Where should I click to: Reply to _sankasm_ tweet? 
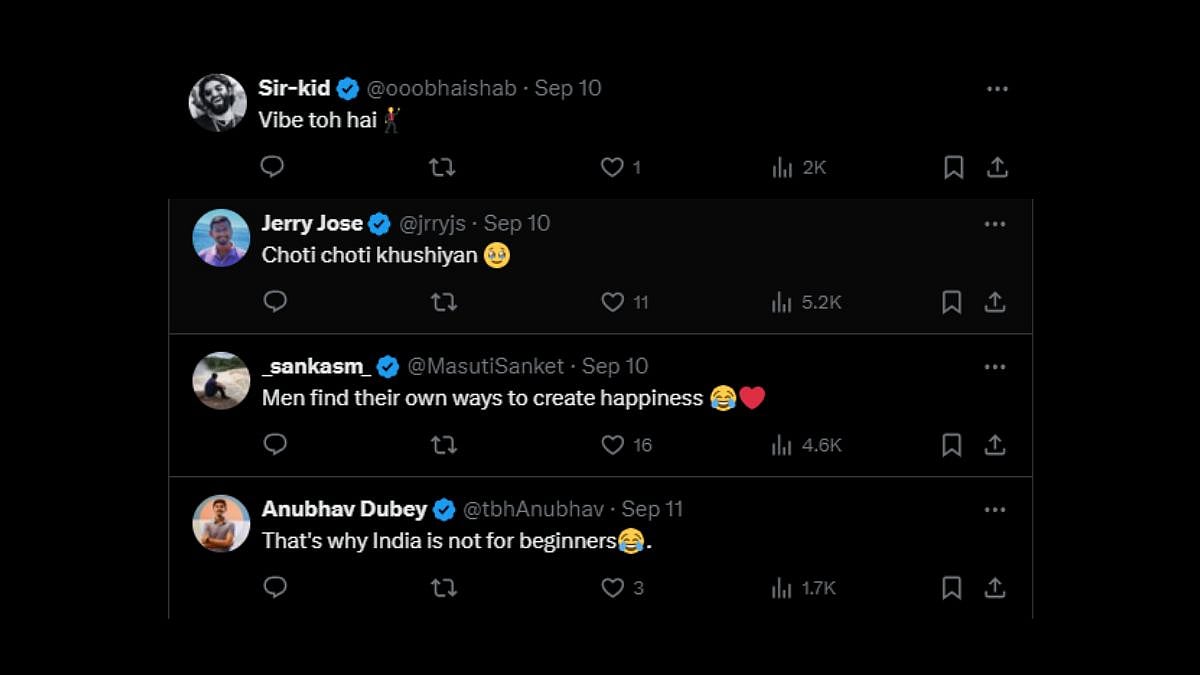(275, 445)
